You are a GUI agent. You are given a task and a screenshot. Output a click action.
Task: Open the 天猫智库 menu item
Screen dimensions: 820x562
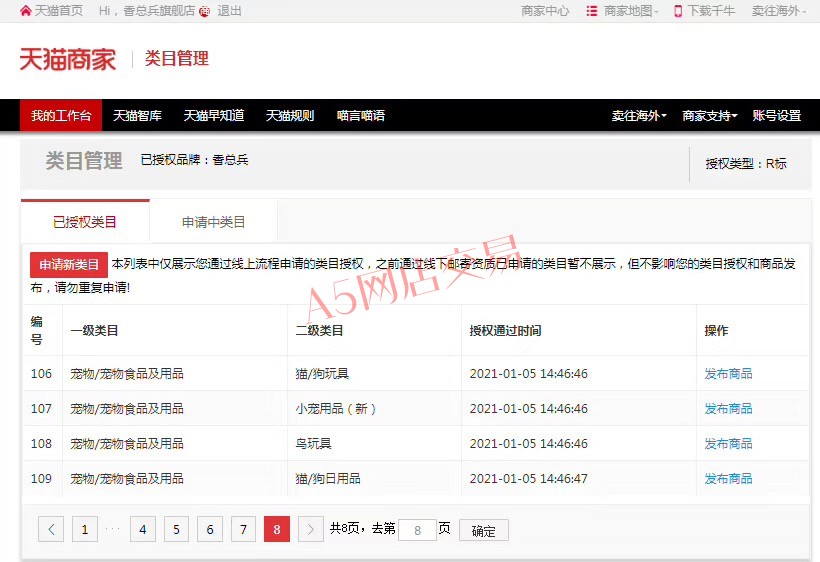(x=138, y=115)
